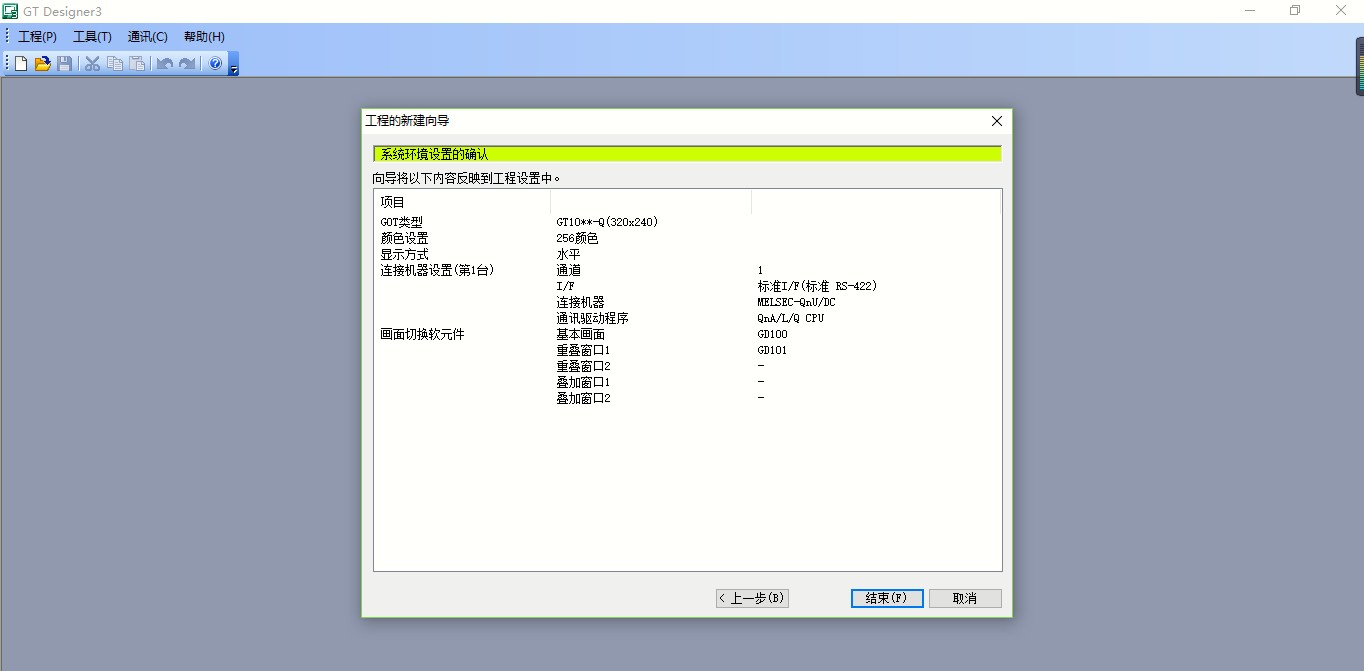Image resolution: width=1364 pixels, height=671 pixels.
Task: Click the 上一步(B) button
Action: pos(751,598)
